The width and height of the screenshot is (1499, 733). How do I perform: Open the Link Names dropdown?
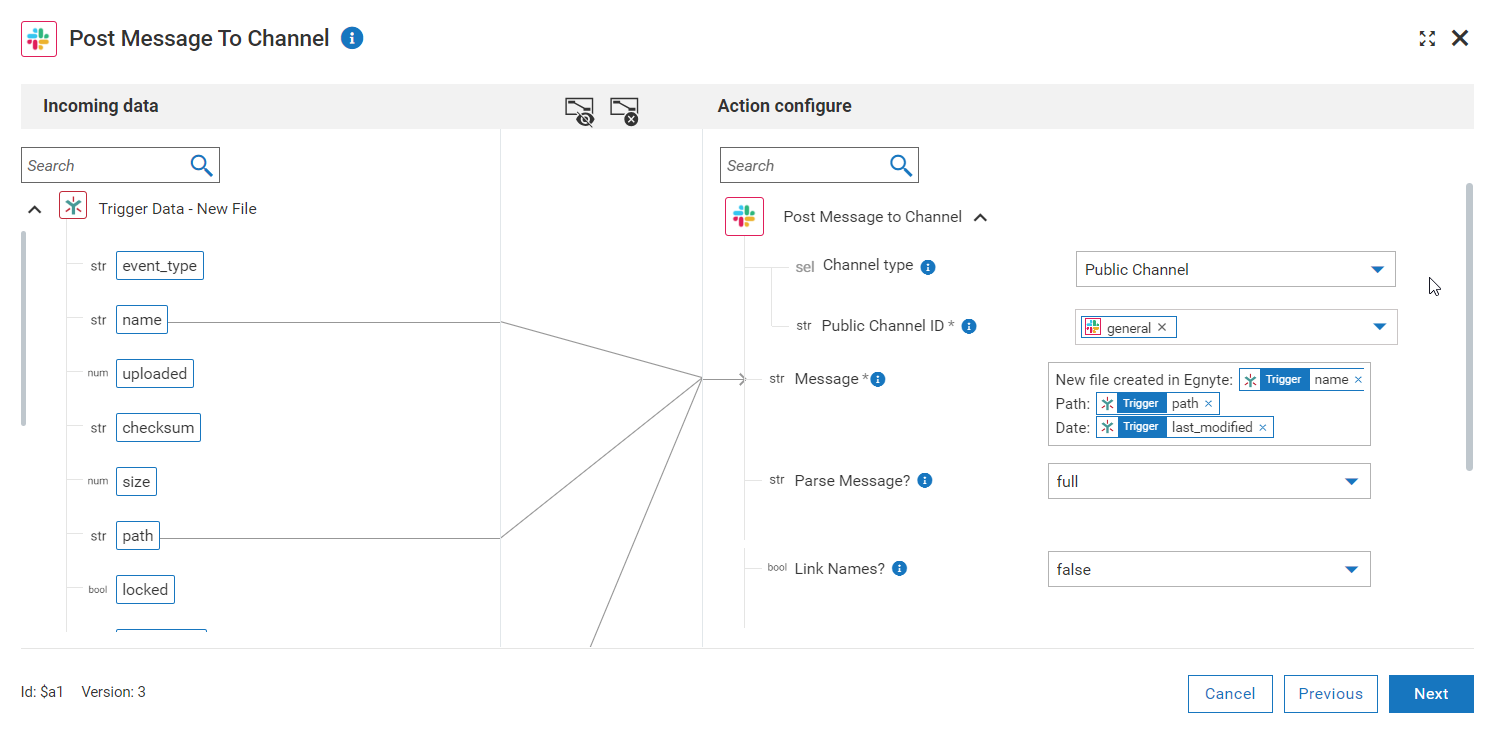1354,569
